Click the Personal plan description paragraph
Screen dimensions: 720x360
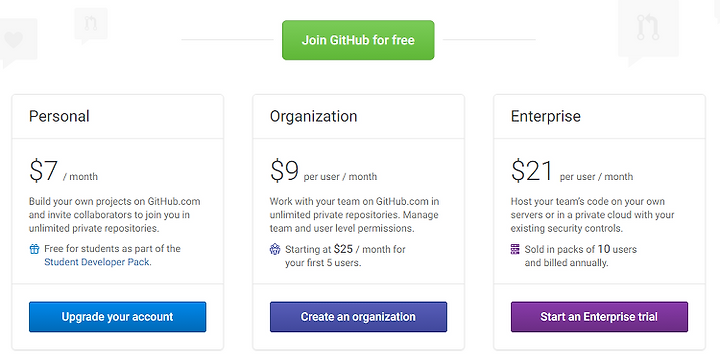[x=115, y=214]
